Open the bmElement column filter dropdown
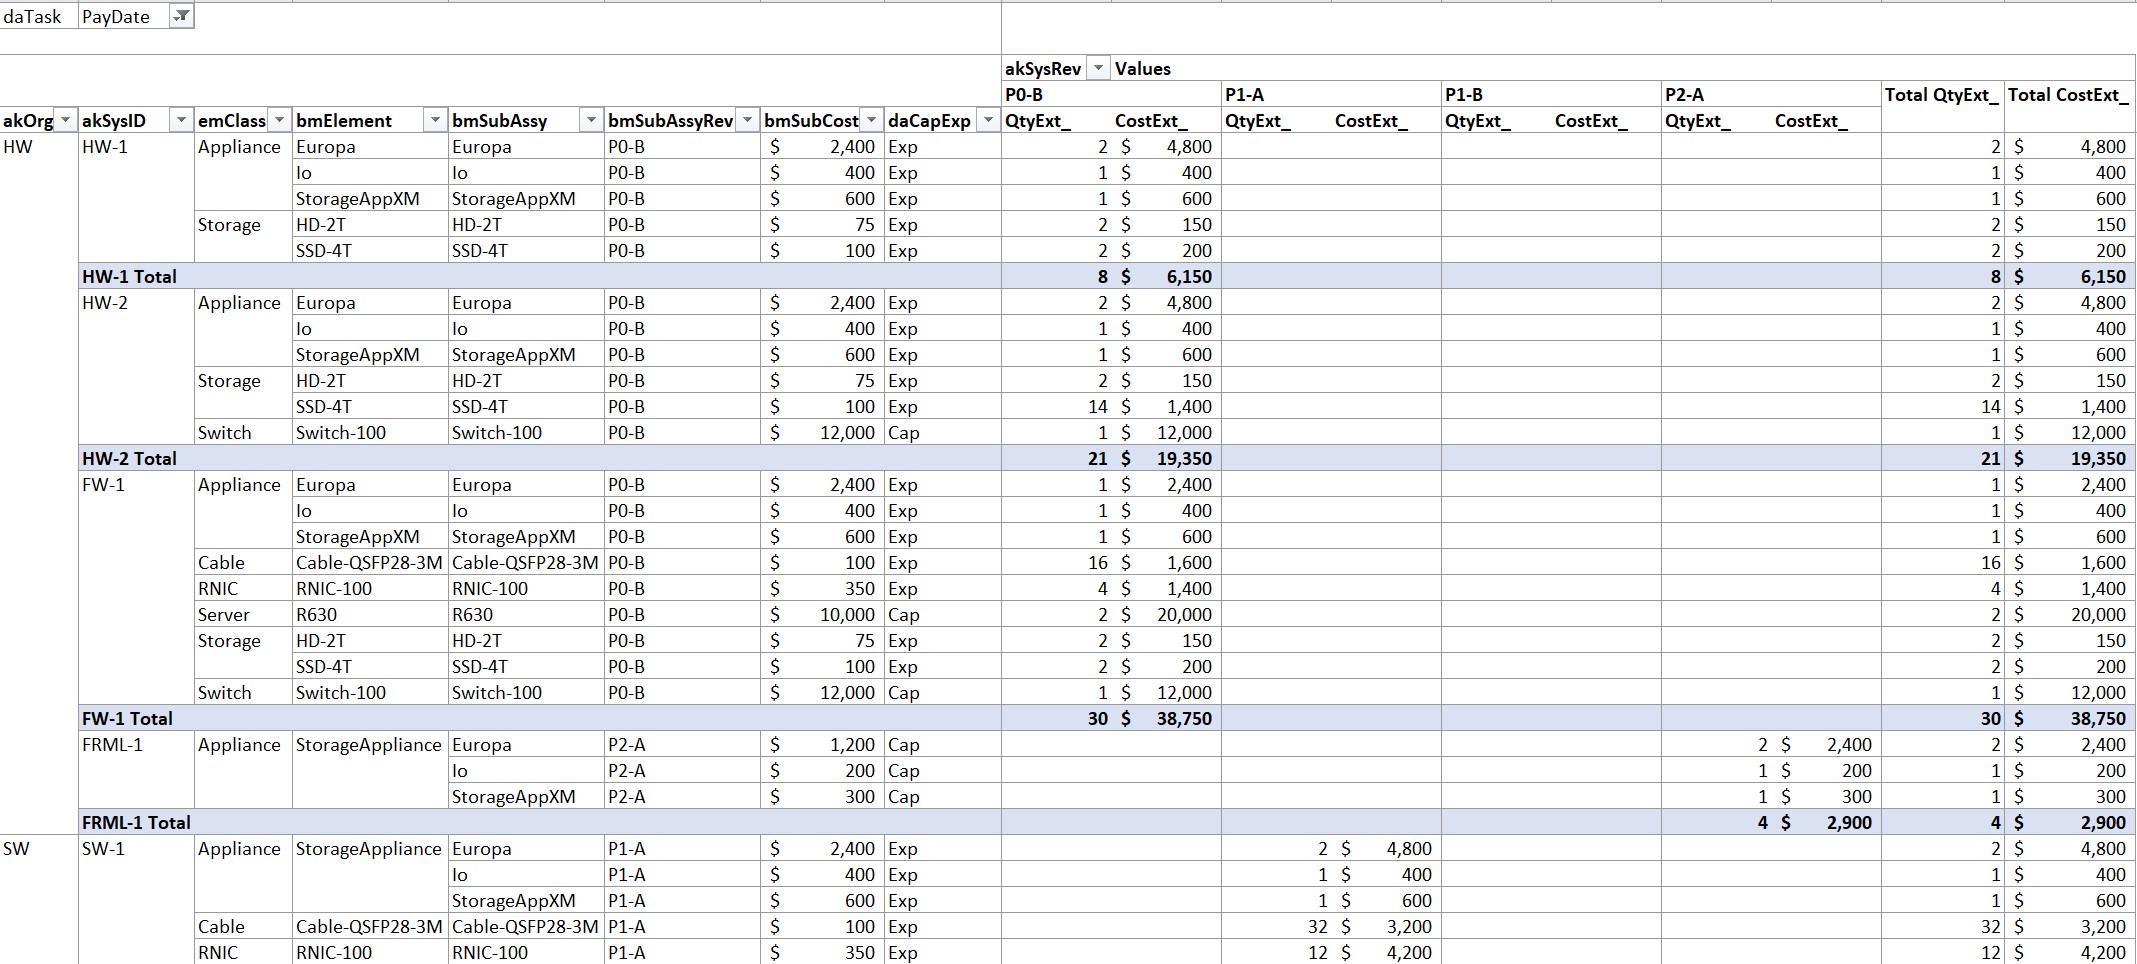This screenshot has width=2137, height=964. click(x=435, y=121)
